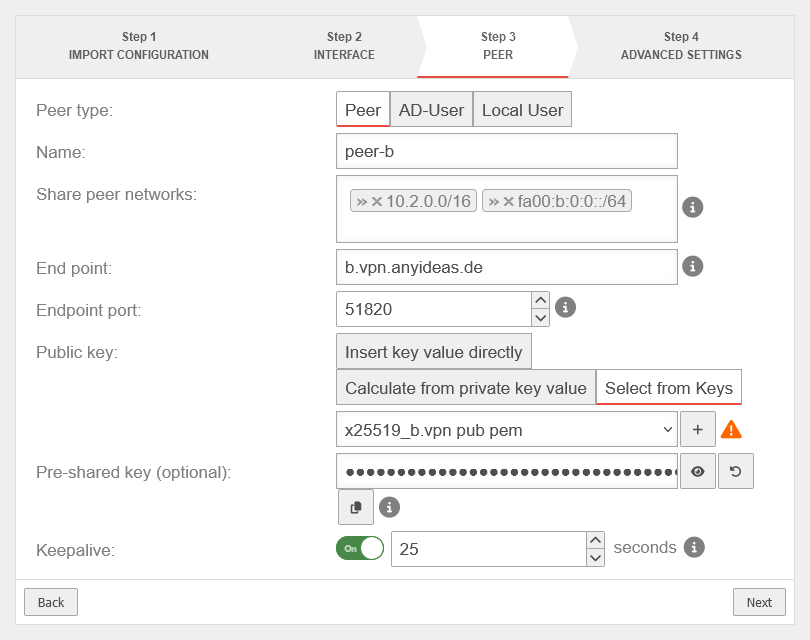Go to Step 4 Advanced Settings

point(680,46)
